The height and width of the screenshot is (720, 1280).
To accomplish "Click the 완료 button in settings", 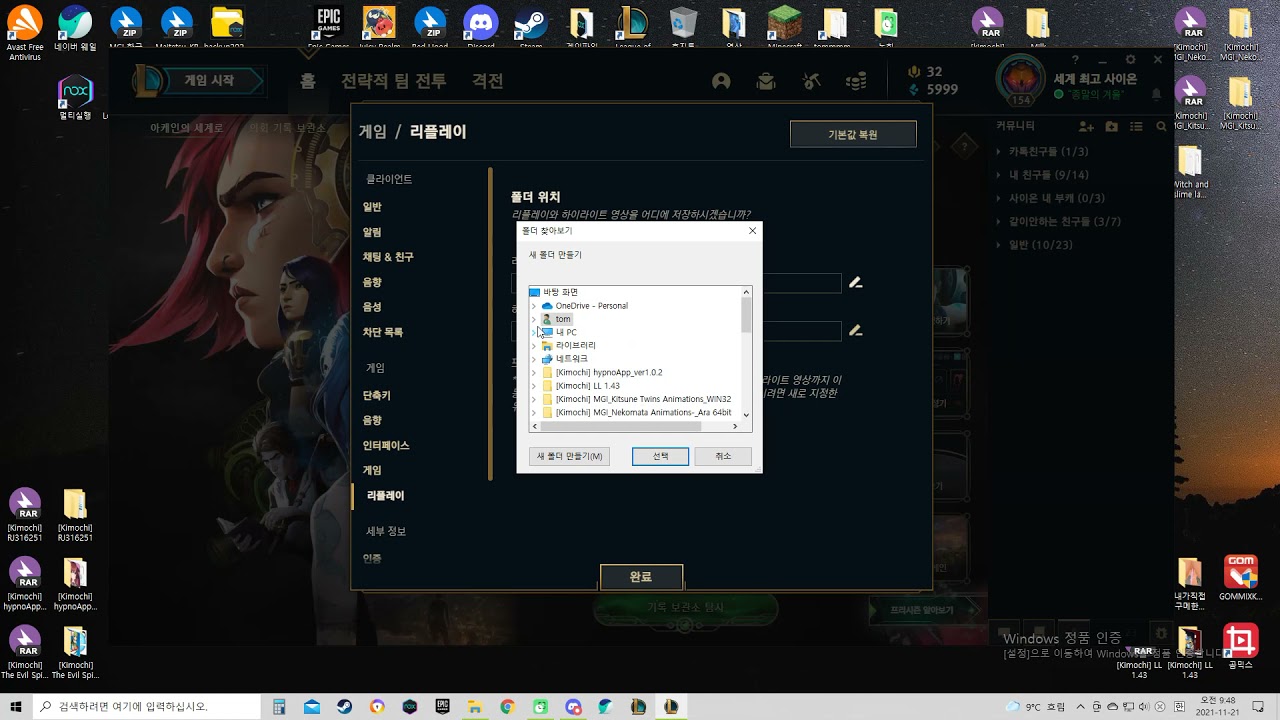I will coord(641,577).
